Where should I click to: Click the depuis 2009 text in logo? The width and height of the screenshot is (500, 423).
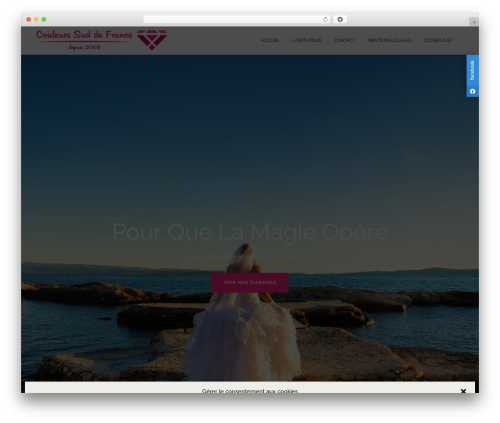click(x=84, y=47)
